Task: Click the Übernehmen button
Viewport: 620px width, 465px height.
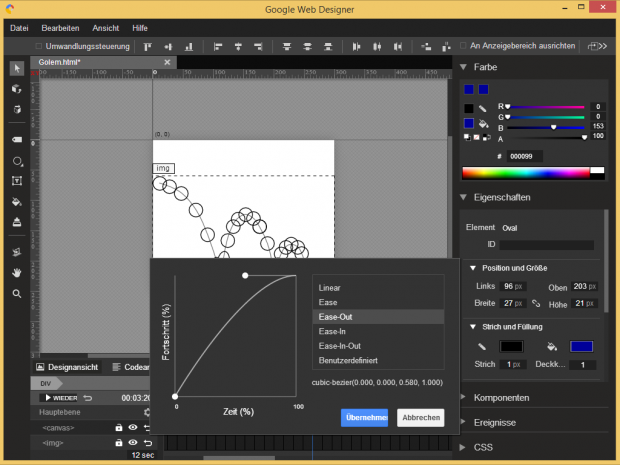Action: tap(364, 418)
